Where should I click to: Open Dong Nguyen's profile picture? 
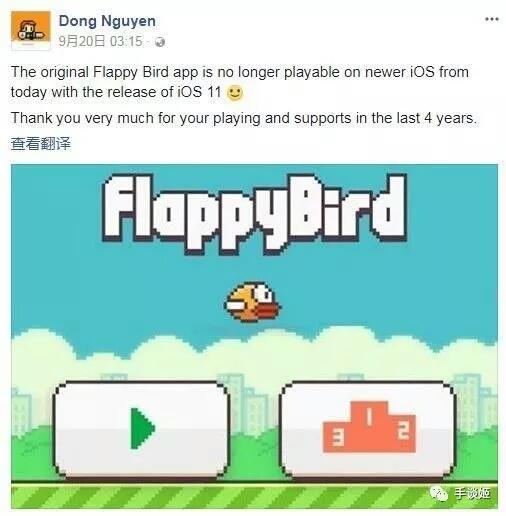31,30
